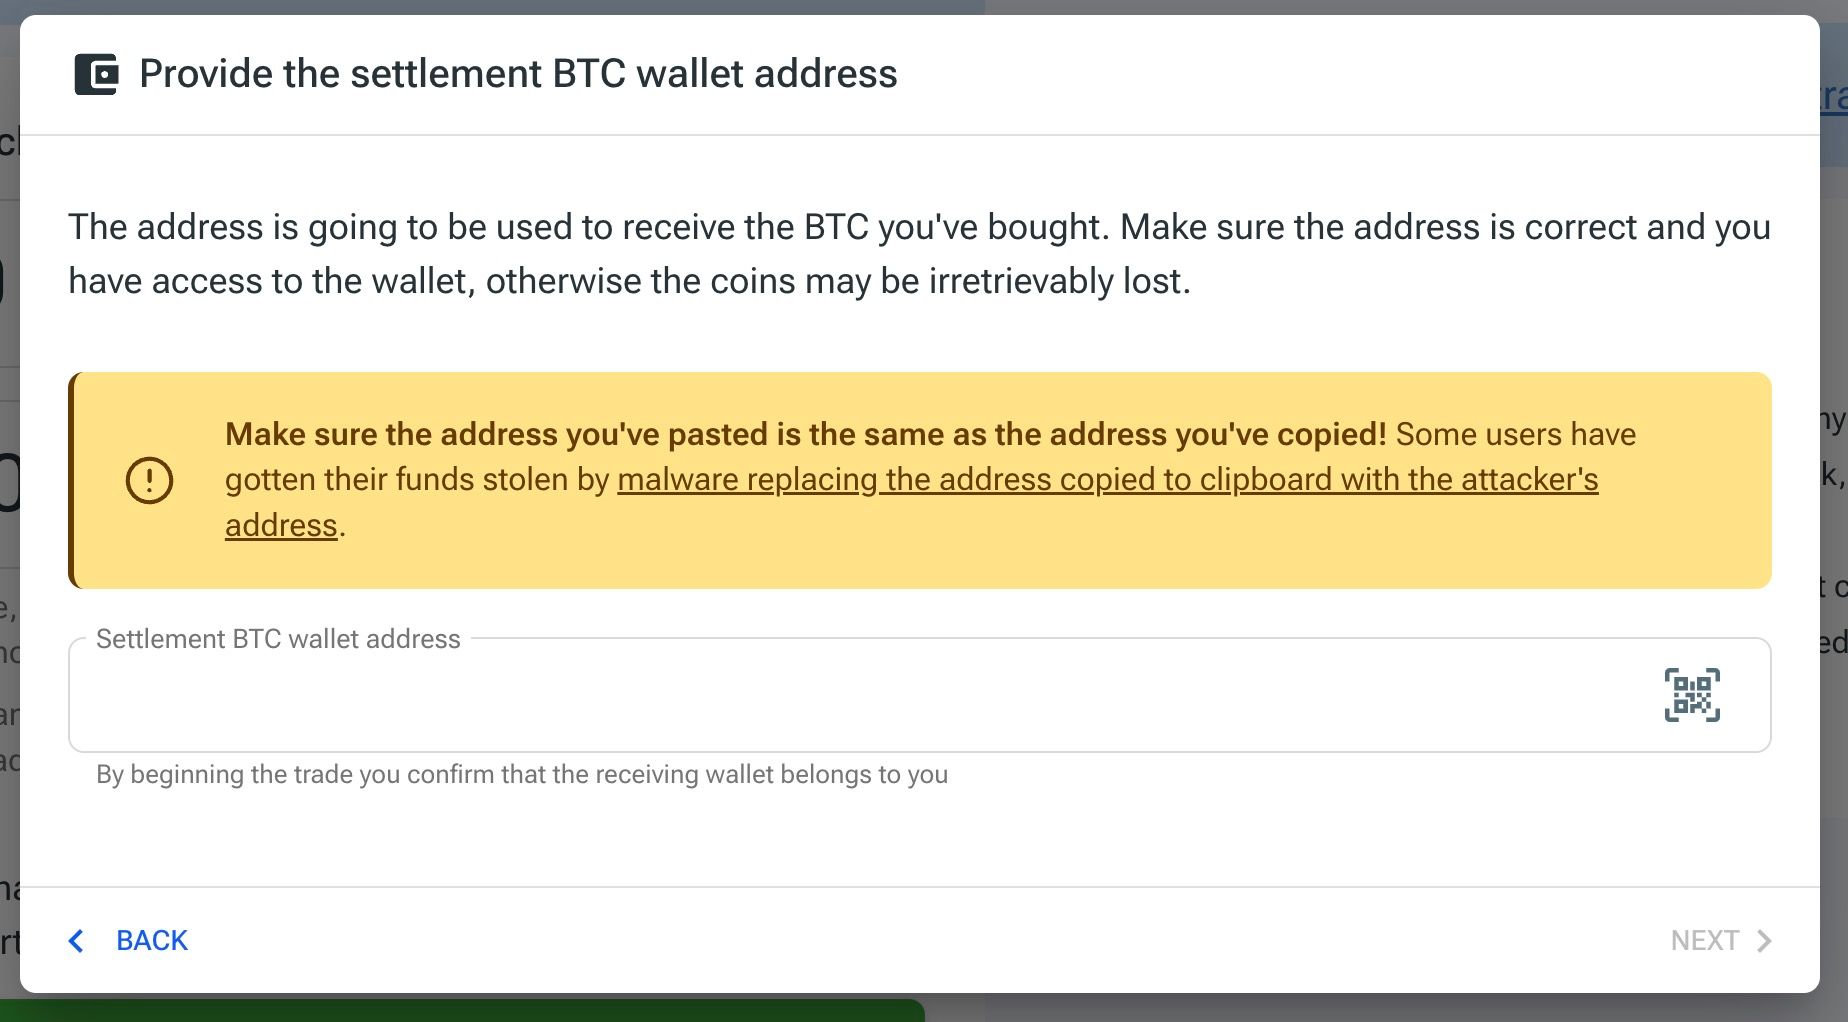Open the malware replacing clipboard address link
The height and width of the screenshot is (1022, 1848).
[x=1107, y=480]
